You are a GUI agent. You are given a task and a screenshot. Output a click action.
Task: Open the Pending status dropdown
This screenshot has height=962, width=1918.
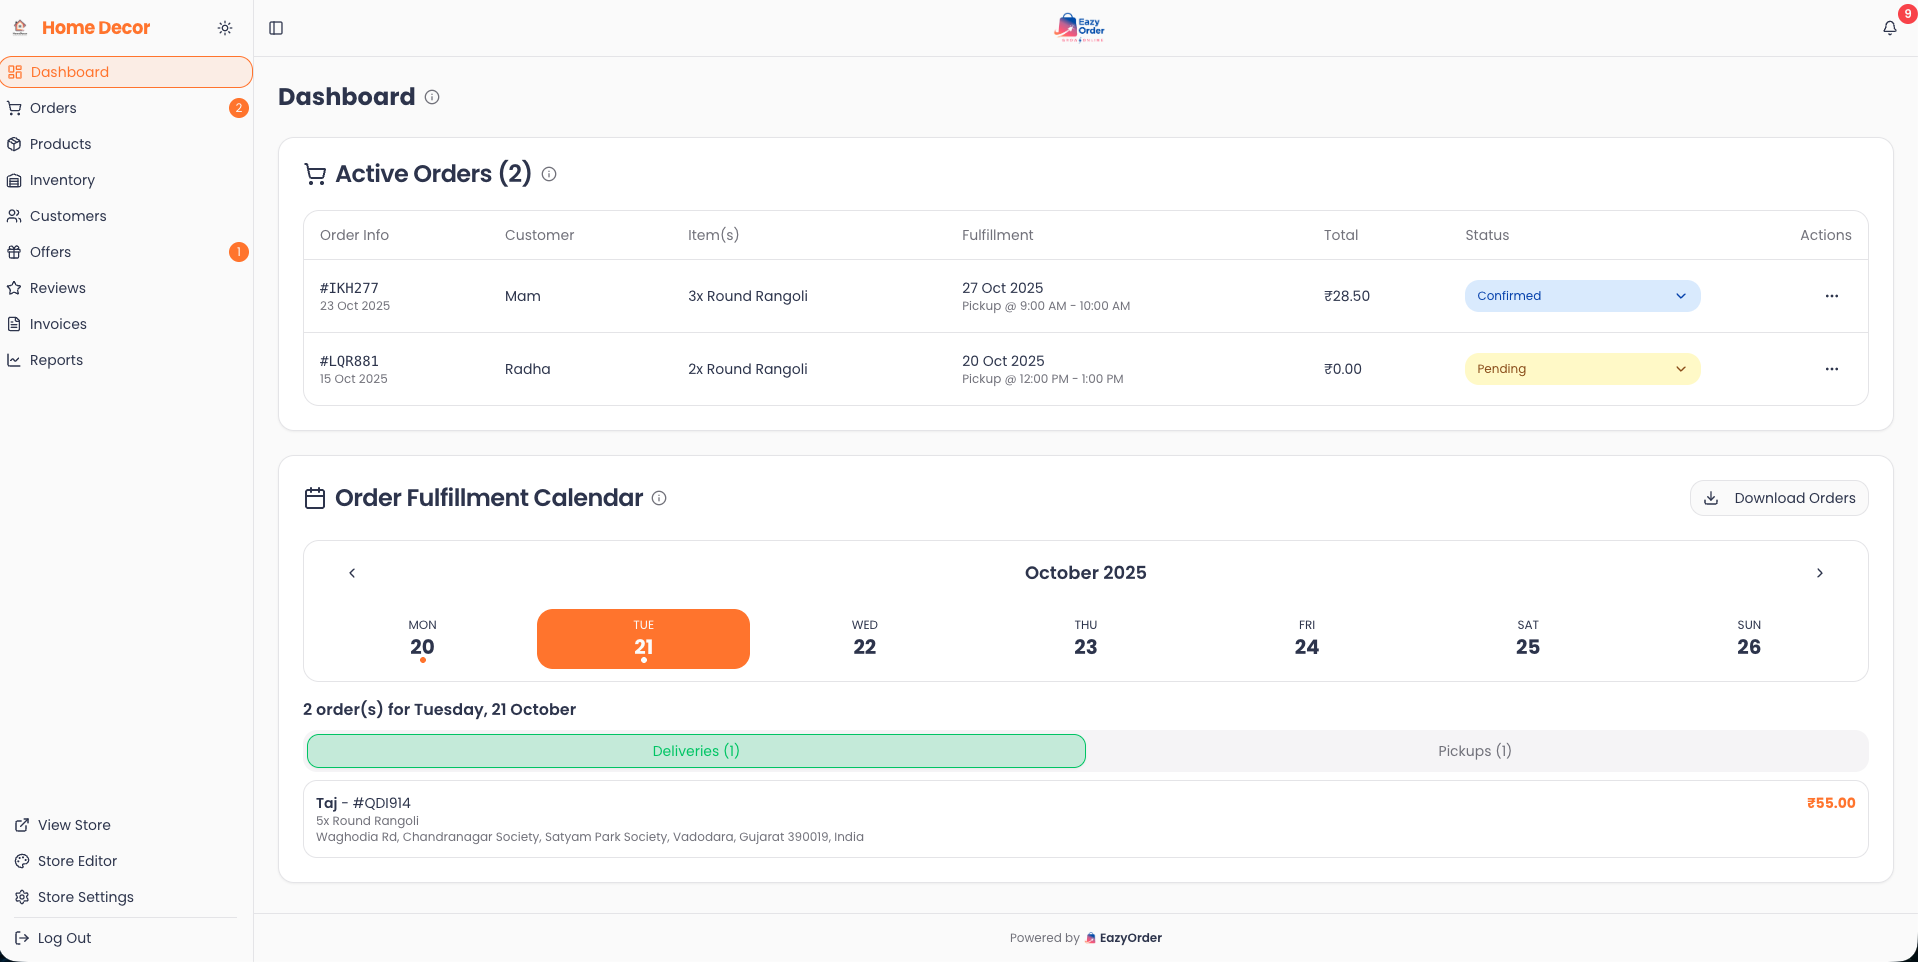1581,369
